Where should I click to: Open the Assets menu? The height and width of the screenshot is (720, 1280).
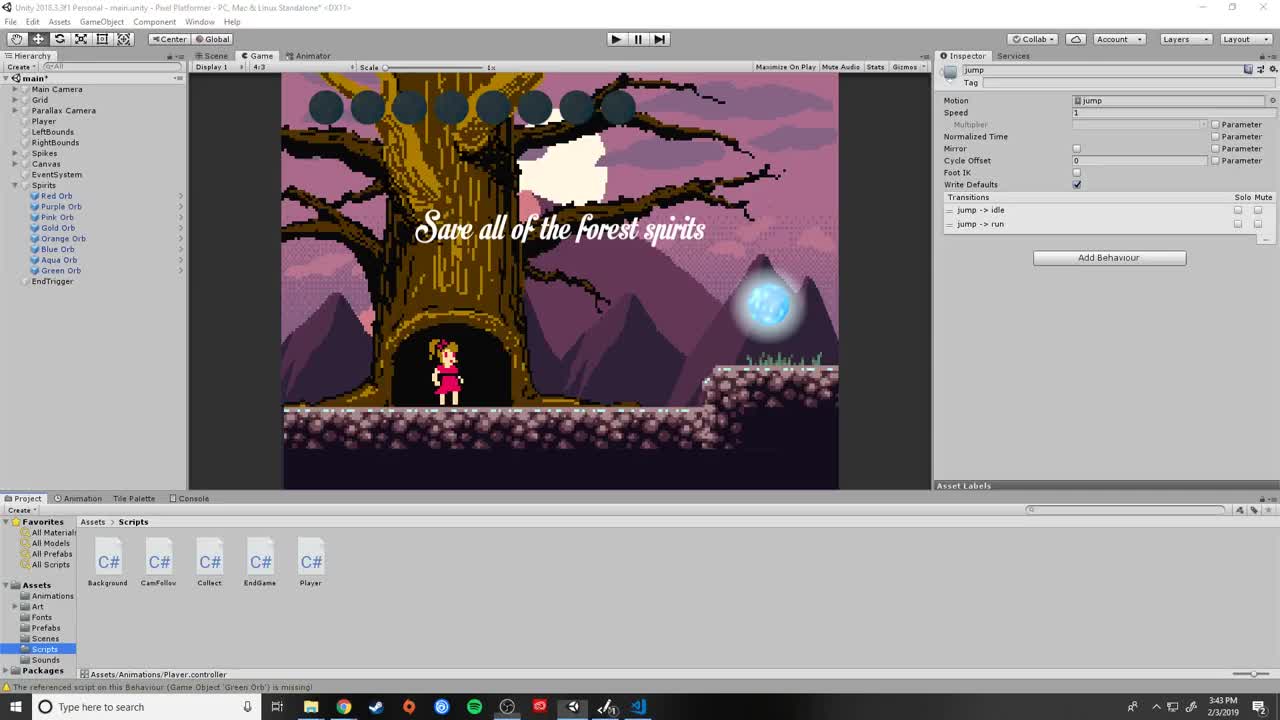point(59,21)
